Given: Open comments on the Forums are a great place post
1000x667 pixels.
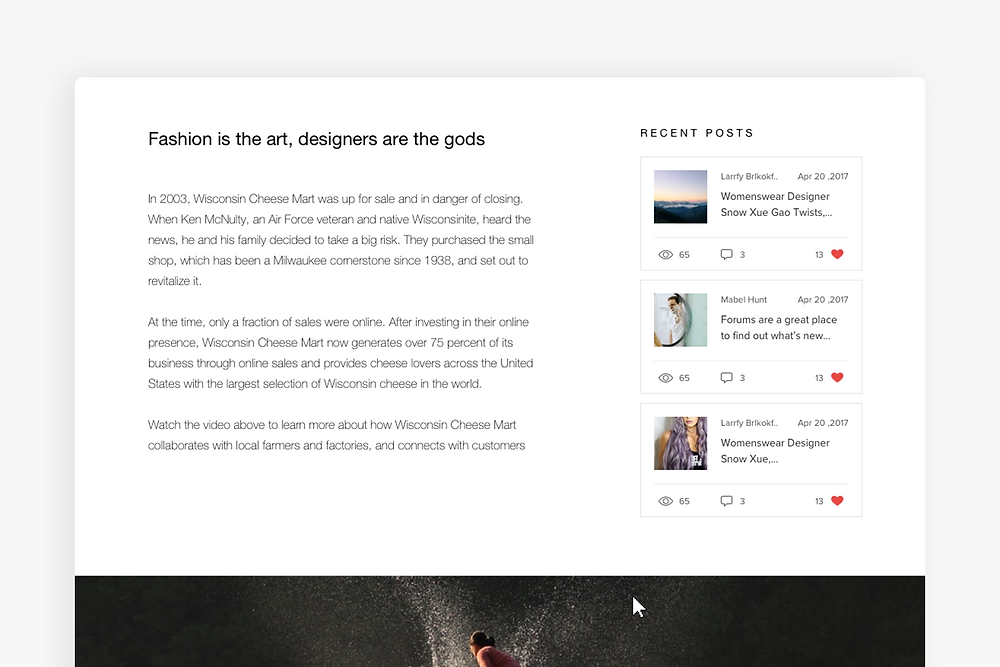Looking at the screenshot, I should point(726,377).
